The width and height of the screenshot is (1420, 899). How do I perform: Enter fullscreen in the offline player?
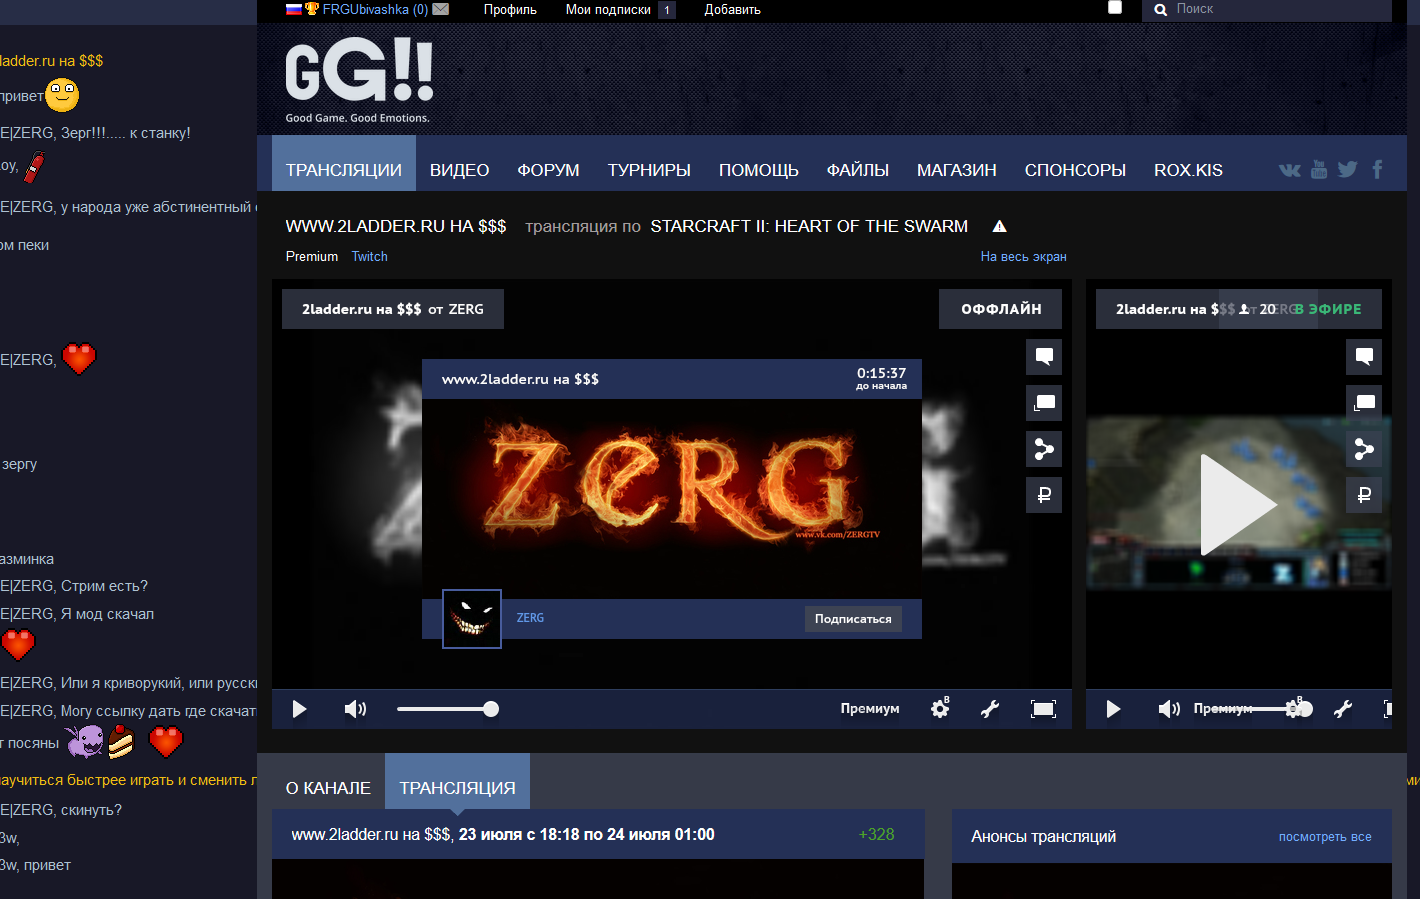coord(1043,709)
